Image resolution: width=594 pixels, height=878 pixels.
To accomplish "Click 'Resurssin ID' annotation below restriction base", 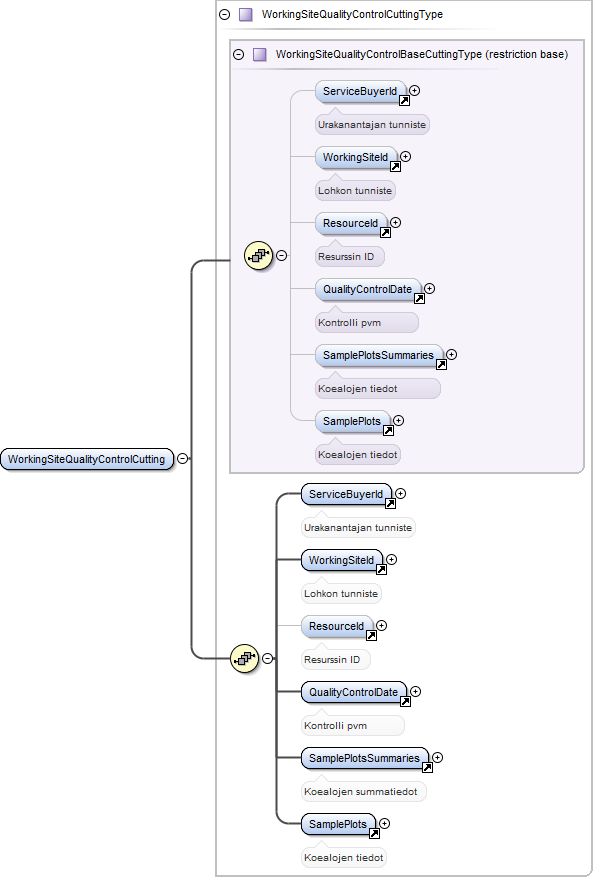I will point(336,660).
